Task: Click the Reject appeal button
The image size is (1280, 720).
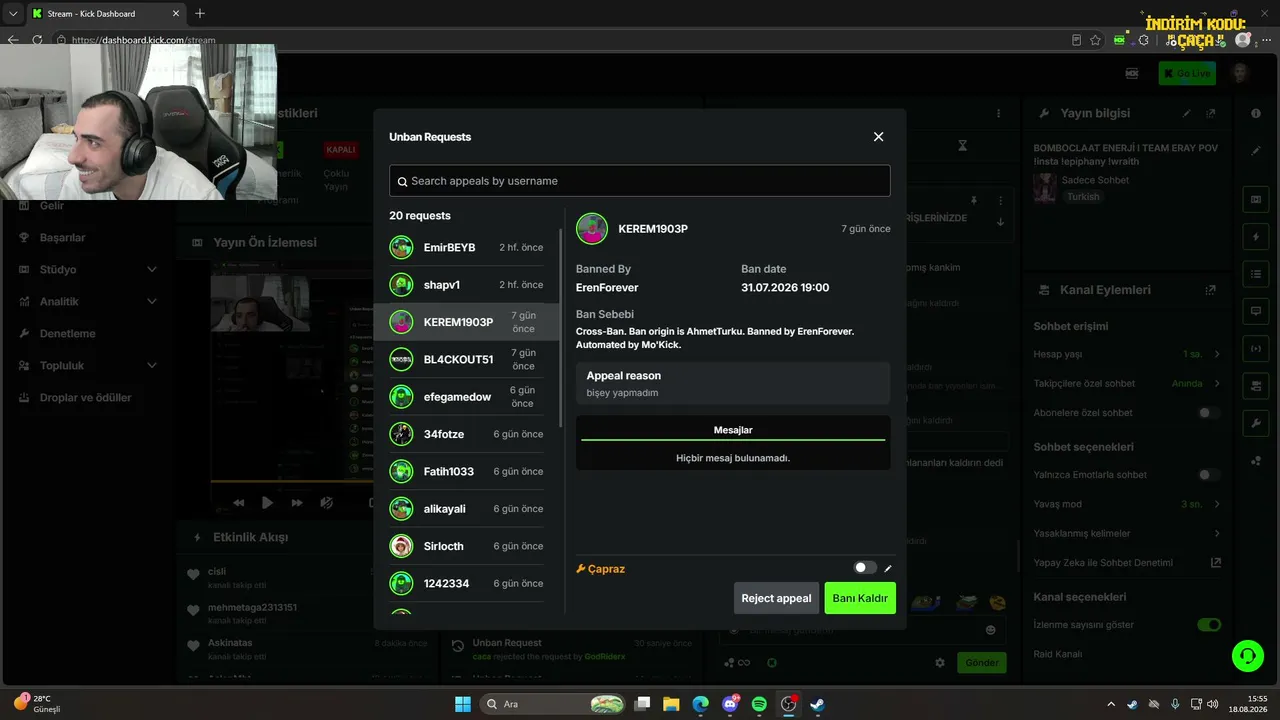Action: point(776,598)
